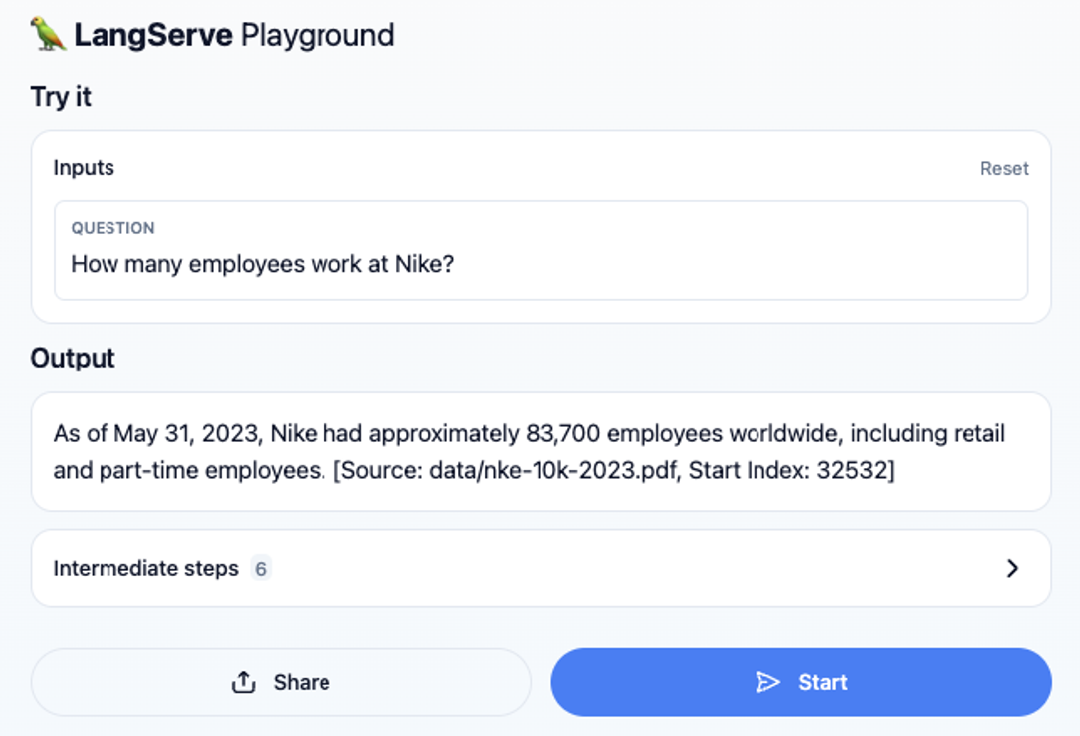Image resolution: width=1080 pixels, height=736 pixels.
Task: Click the share upload icon in Share button
Action: coord(242,681)
